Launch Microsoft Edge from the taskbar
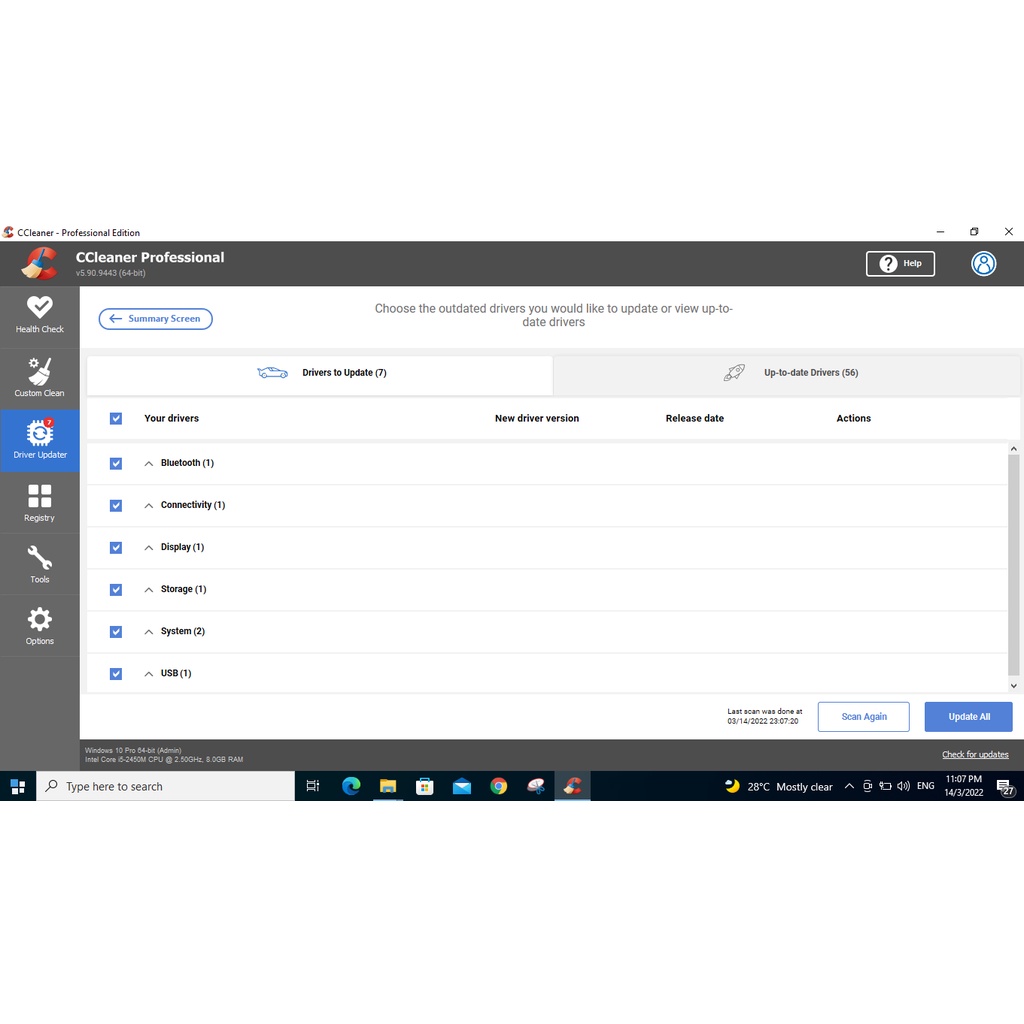This screenshot has width=1024, height=1024. (x=351, y=786)
